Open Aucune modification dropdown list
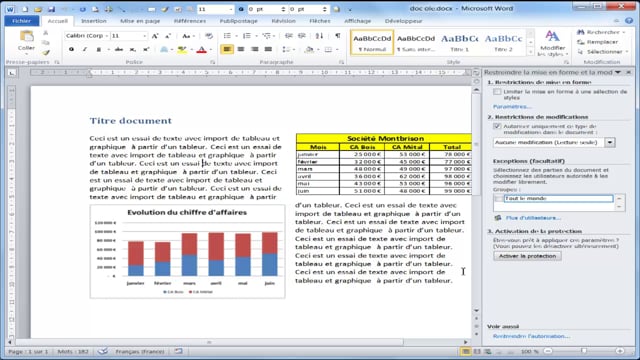 pyautogui.click(x=610, y=142)
